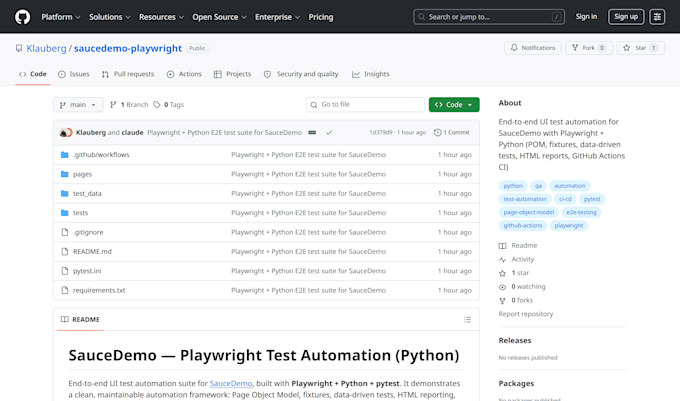
Task: Open the pytest.ini file
Action: coord(87,271)
